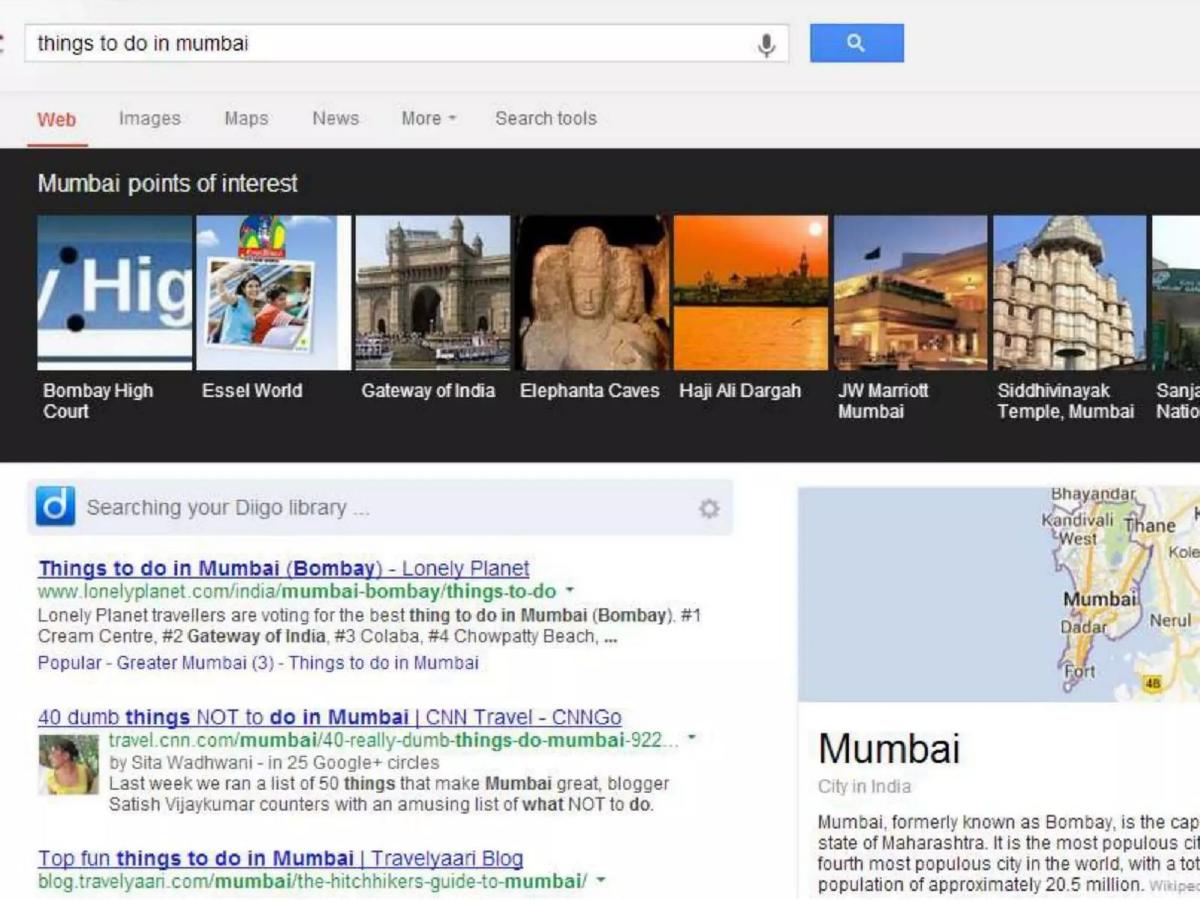
Task: Click in the search query input field
Action: 406,43
